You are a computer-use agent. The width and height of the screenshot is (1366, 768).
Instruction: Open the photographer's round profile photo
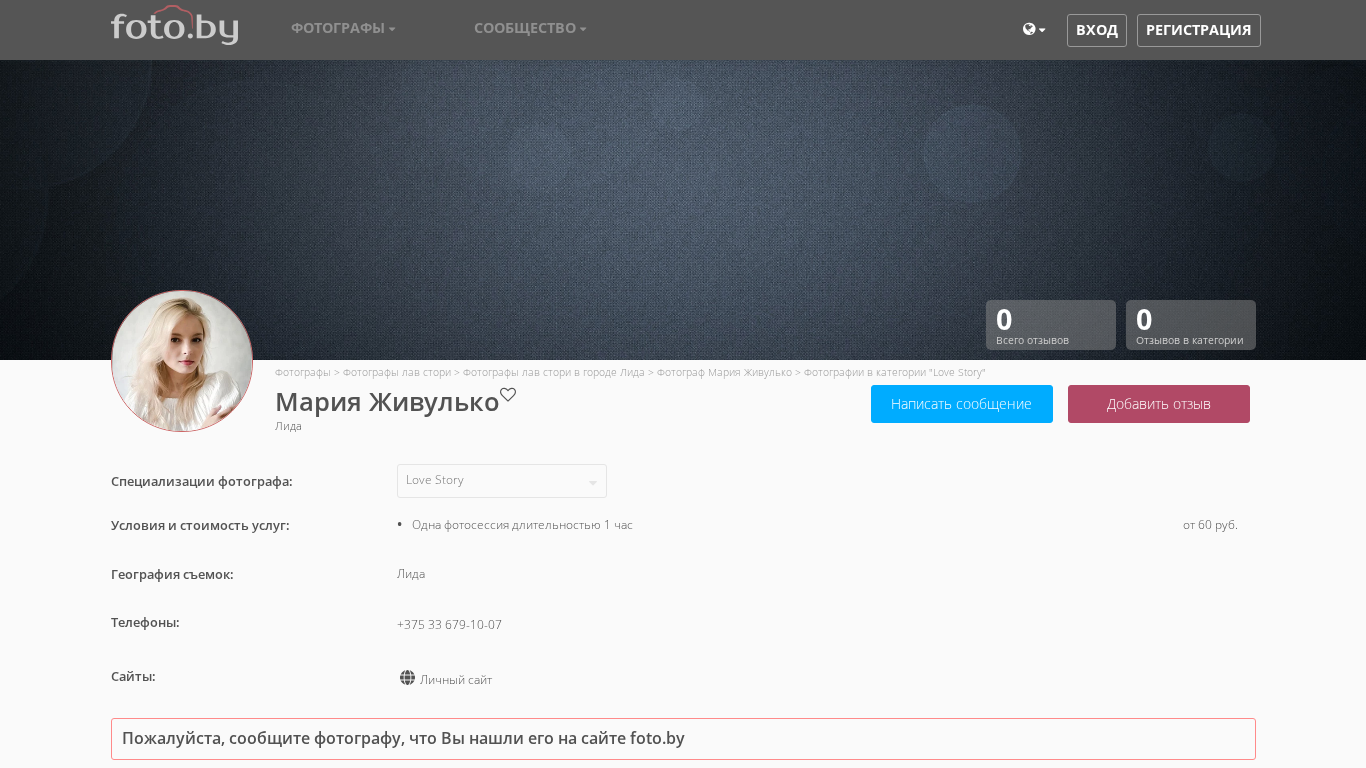click(x=182, y=361)
